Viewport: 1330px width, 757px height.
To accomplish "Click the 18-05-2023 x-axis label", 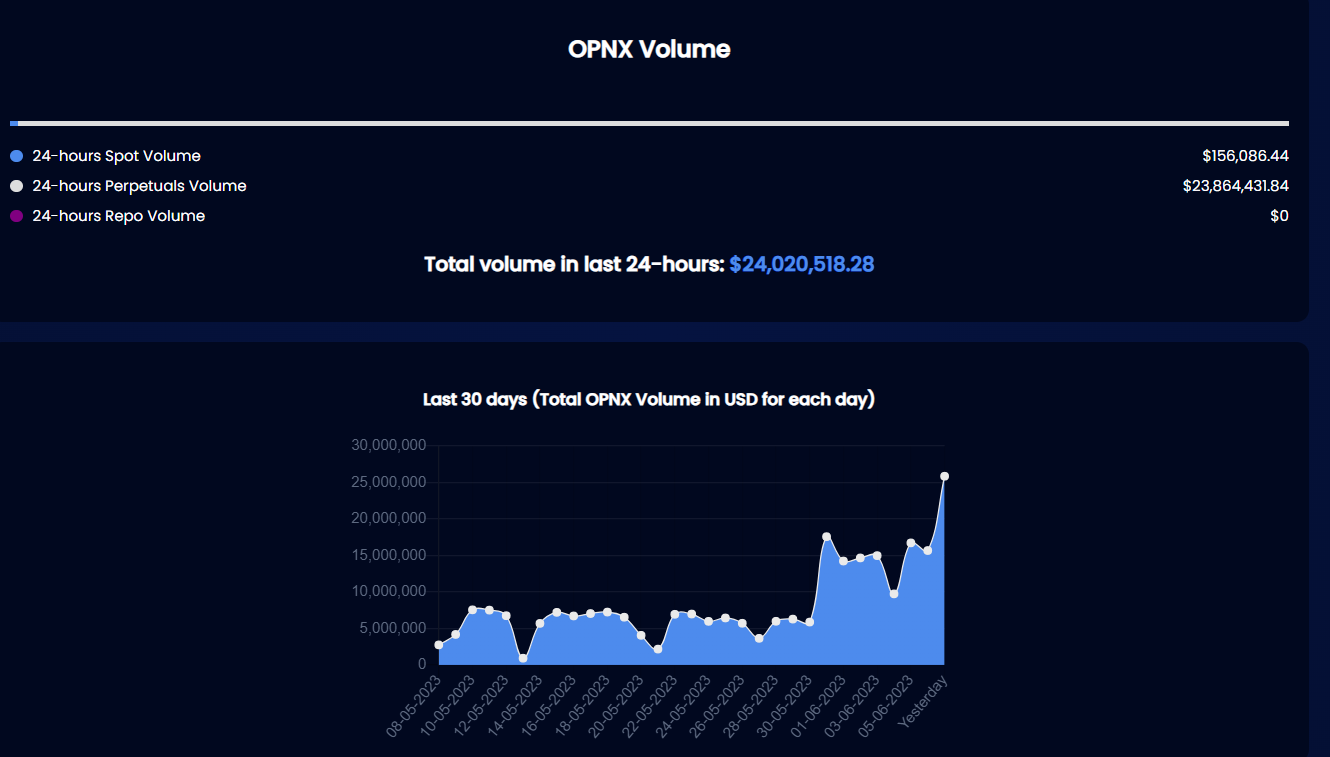I will coord(583,706).
